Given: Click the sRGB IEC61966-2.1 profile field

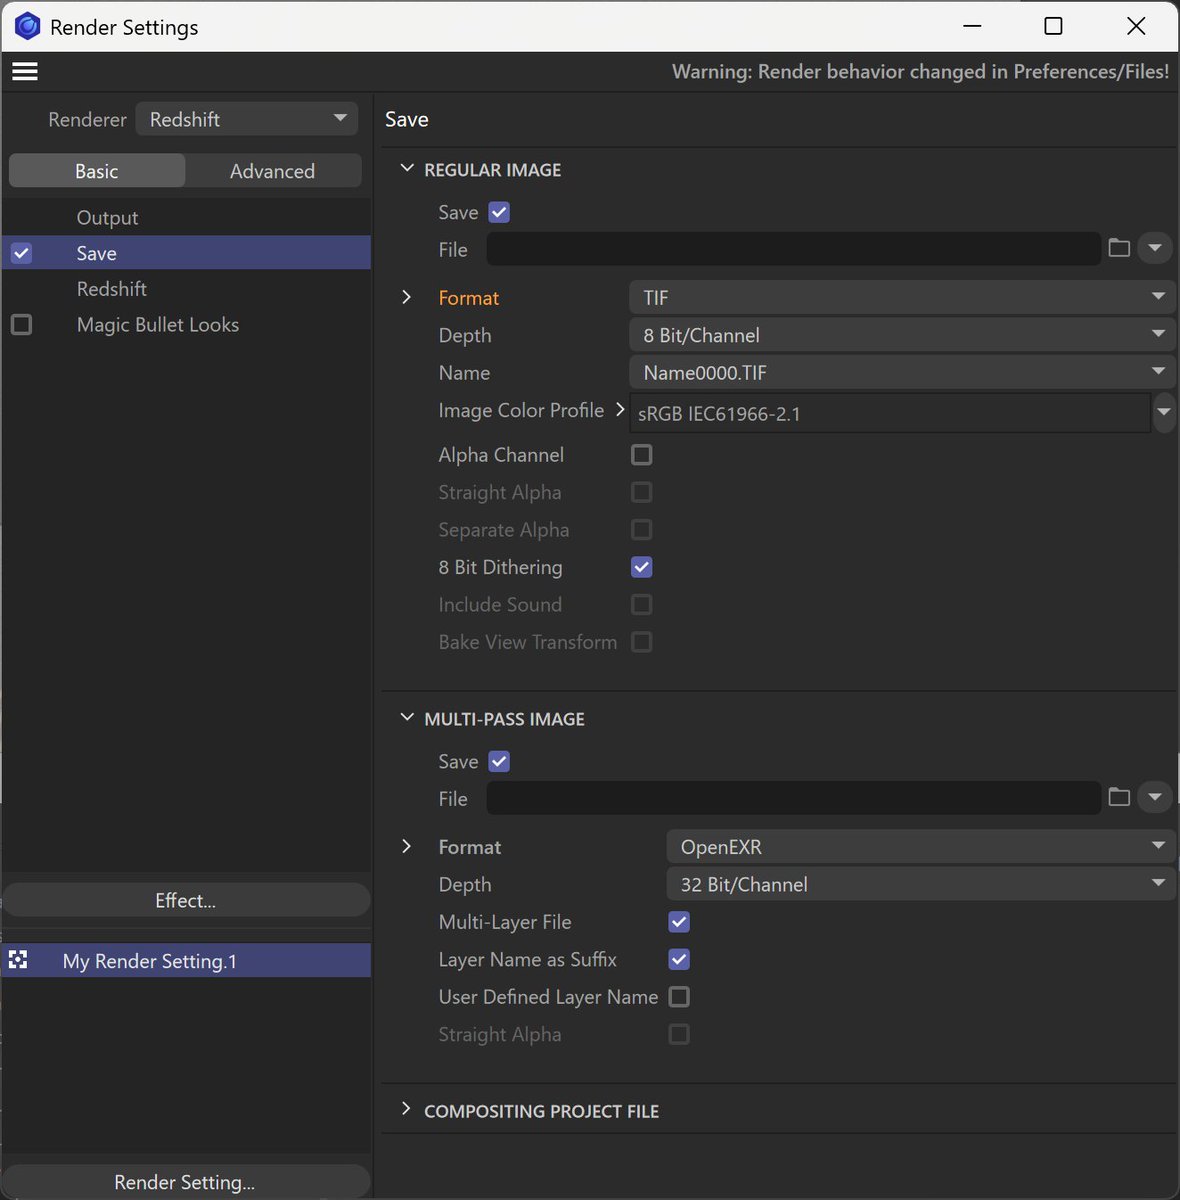Looking at the screenshot, I should pos(890,413).
